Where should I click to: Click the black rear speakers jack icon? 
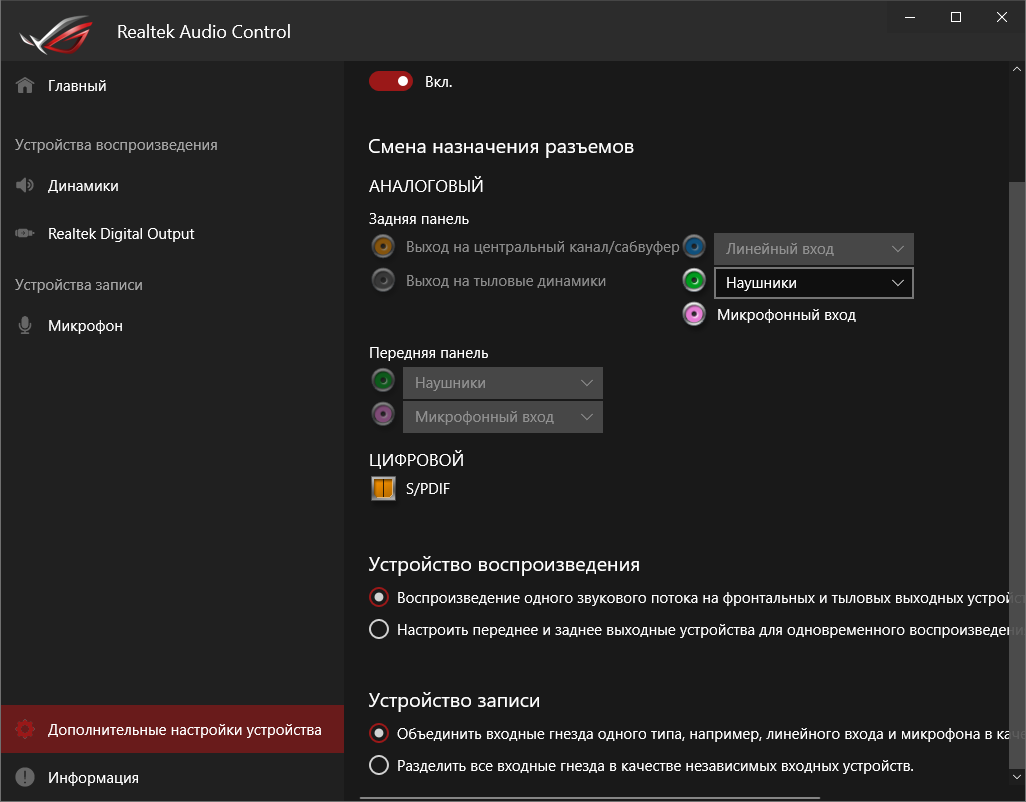coord(382,281)
